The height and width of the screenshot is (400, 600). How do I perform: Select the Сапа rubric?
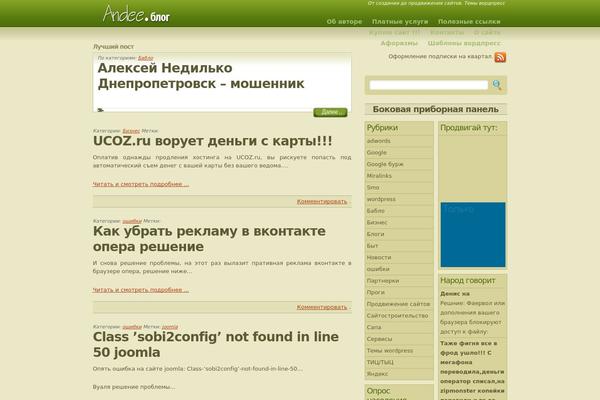point(374,327)
